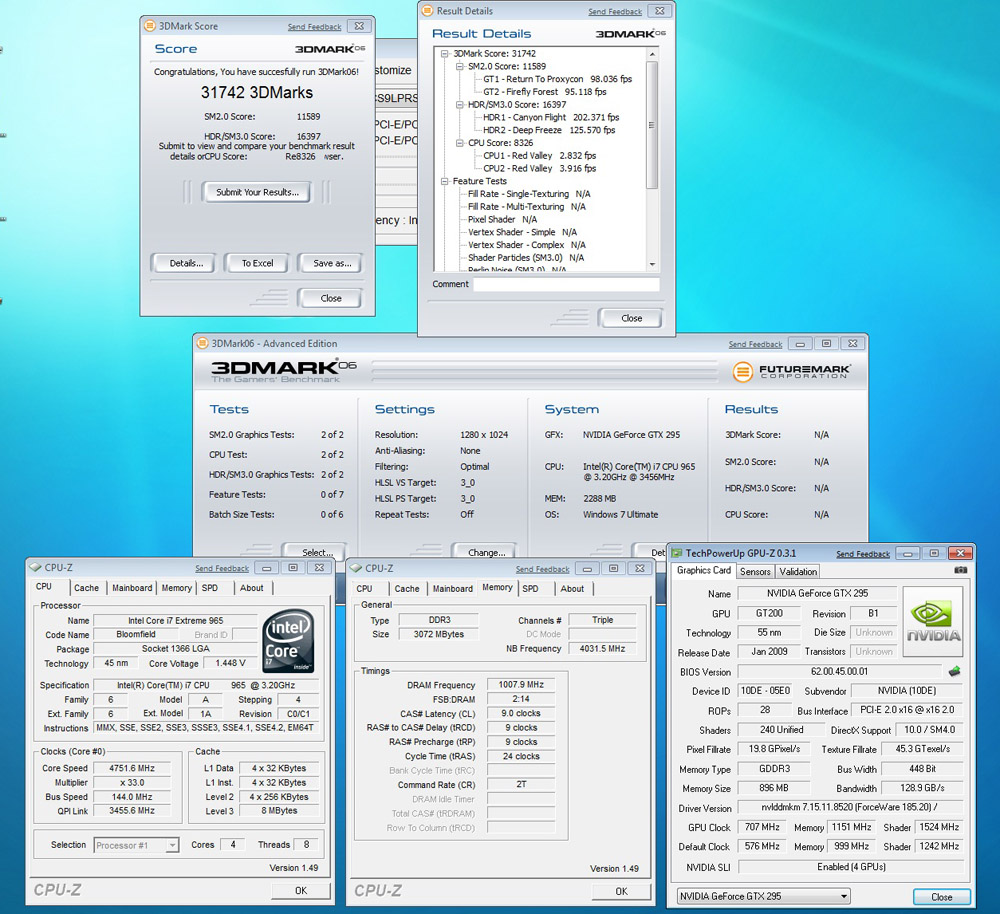
Task: Select the CPU2 - Red Valley row
Action: (539, 168)
